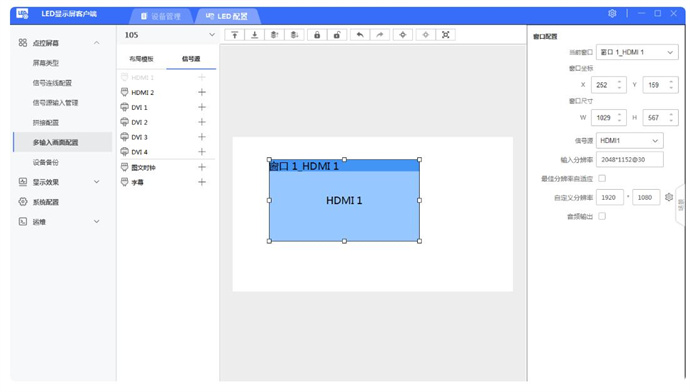Switch to the 设备管理 tab
Viewport: 690px width, 392px height.
[161, 16]
